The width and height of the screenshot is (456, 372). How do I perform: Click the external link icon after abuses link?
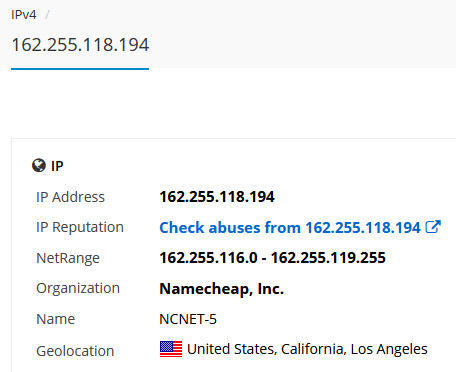pos(433,227)
